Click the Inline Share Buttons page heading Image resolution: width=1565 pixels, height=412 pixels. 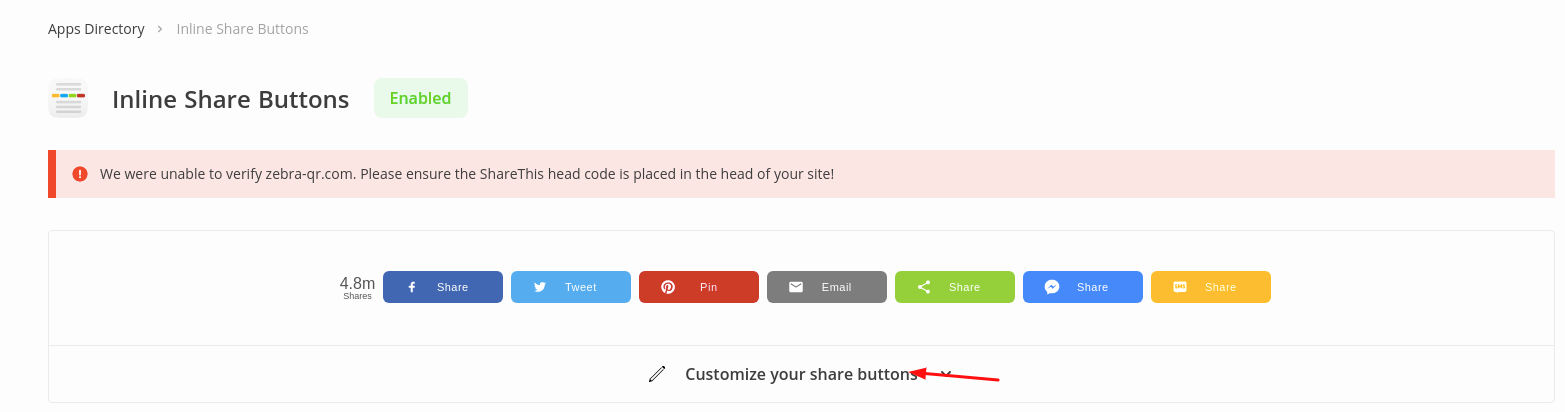230,99
